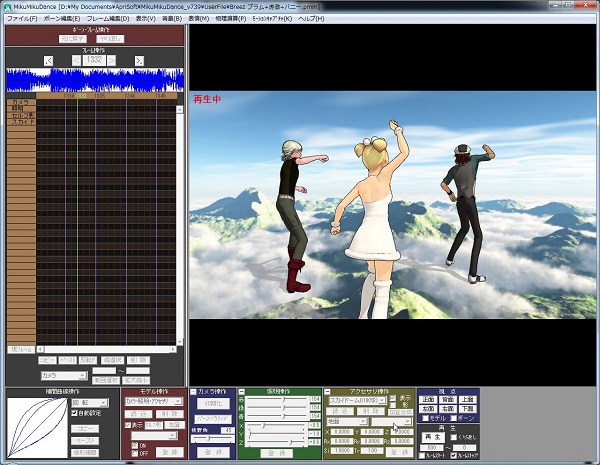Open the empty dropdown in モデル操作 panel

(x=154, y=436)
